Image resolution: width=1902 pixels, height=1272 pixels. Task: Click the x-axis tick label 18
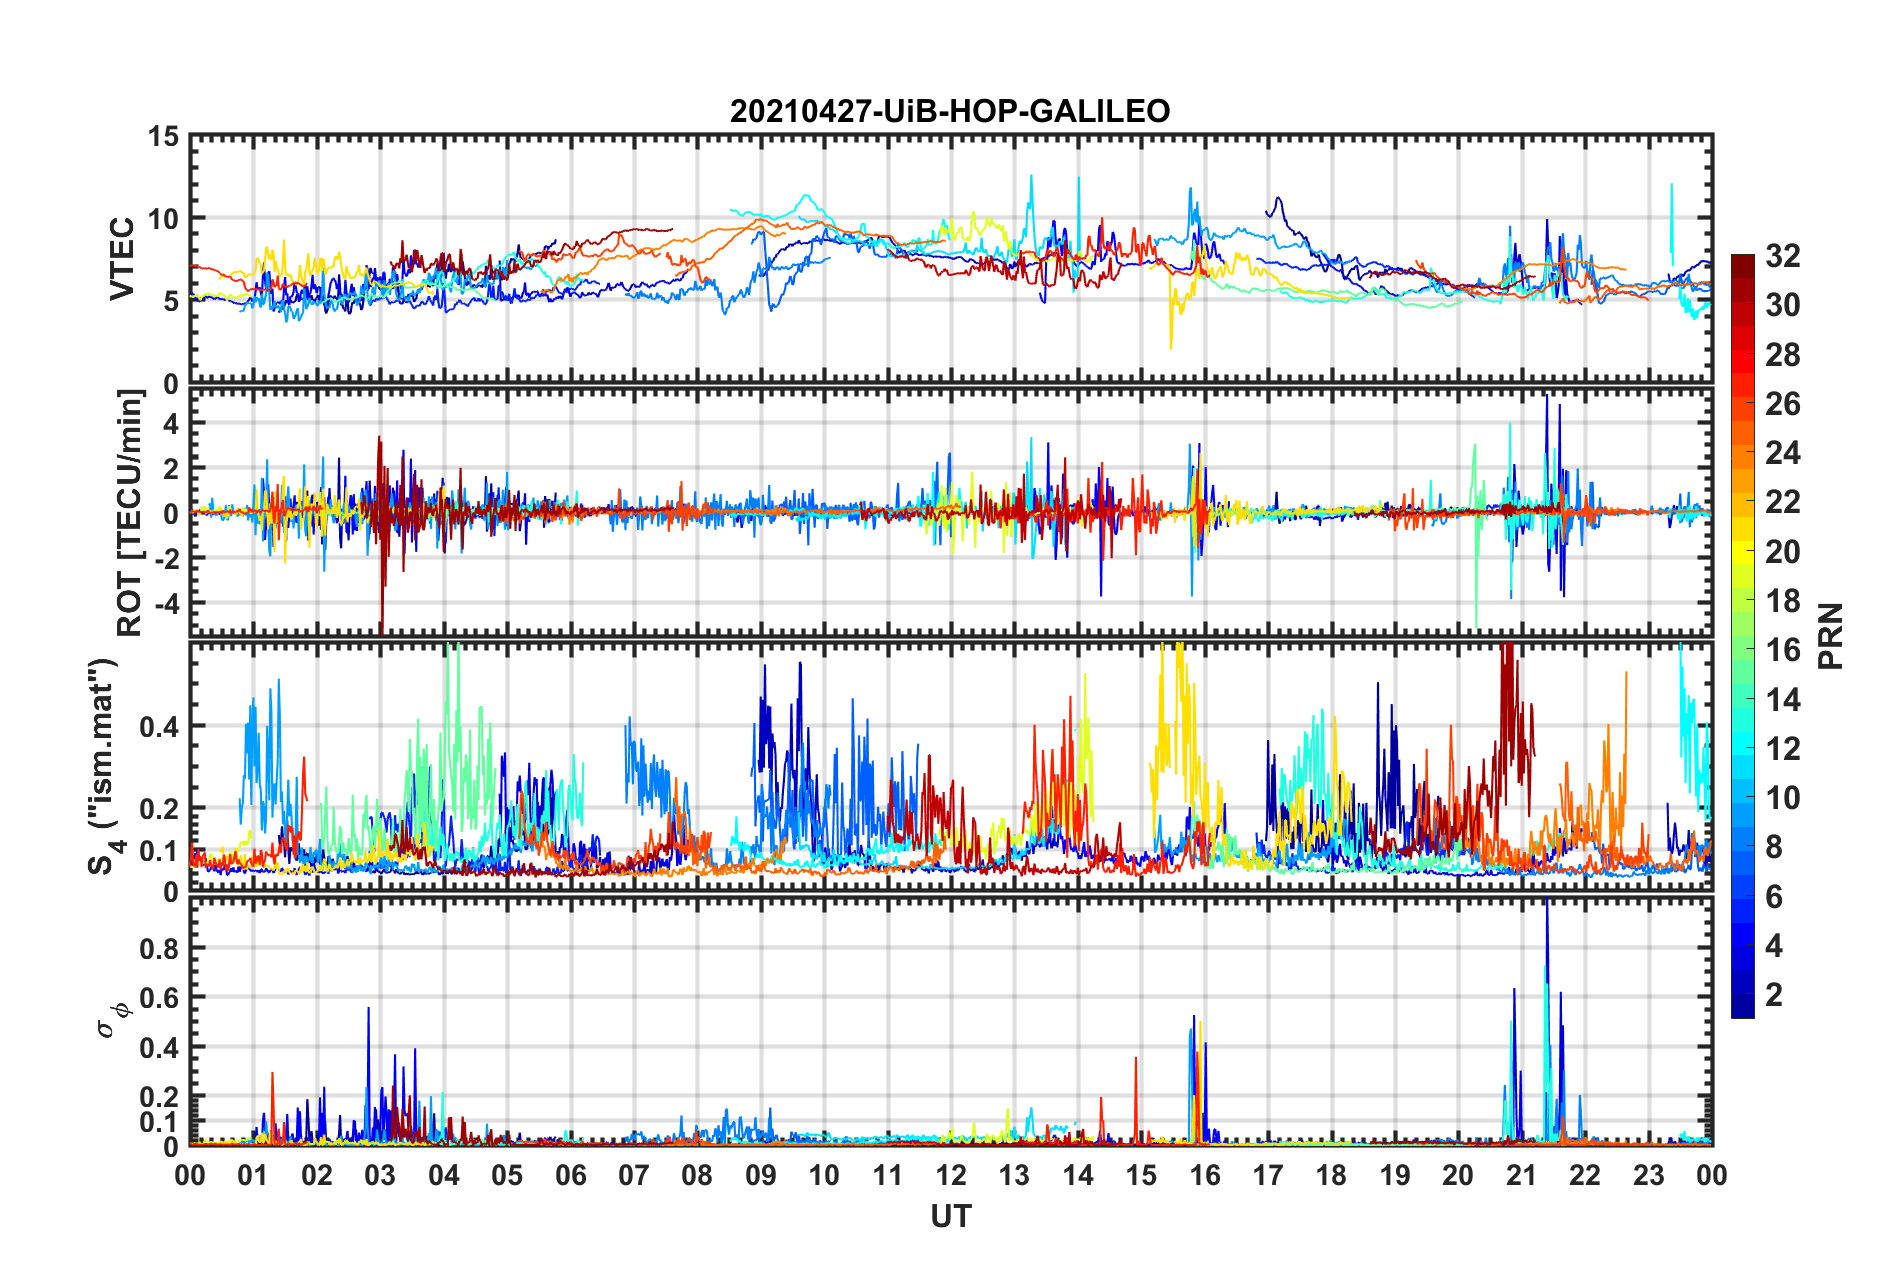(1331, 1175)
